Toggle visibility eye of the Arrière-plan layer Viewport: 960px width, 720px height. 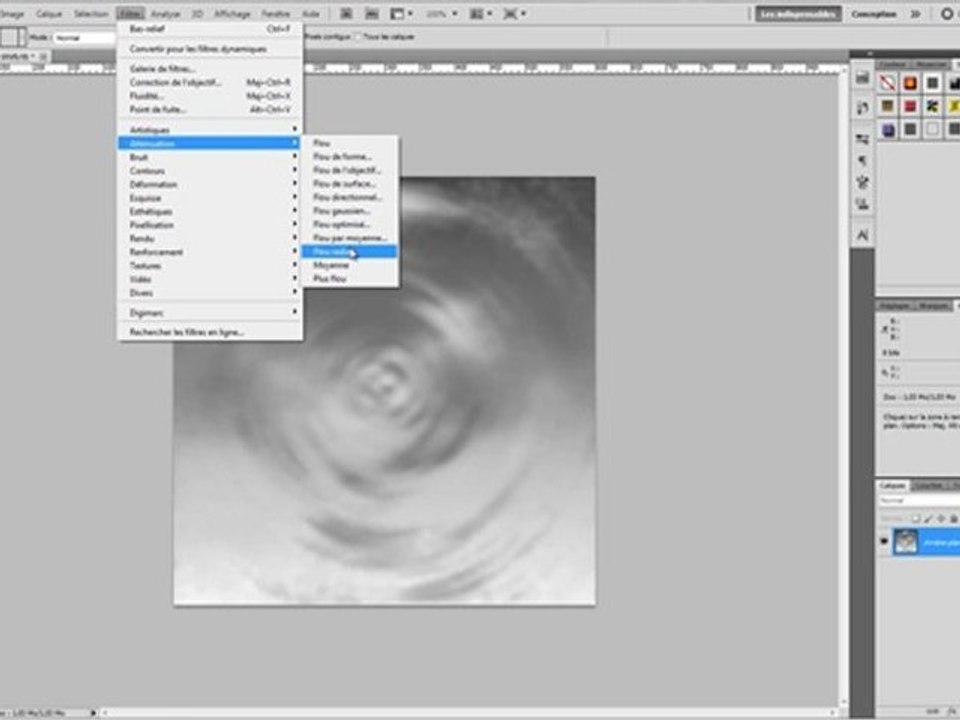(884, 541)
